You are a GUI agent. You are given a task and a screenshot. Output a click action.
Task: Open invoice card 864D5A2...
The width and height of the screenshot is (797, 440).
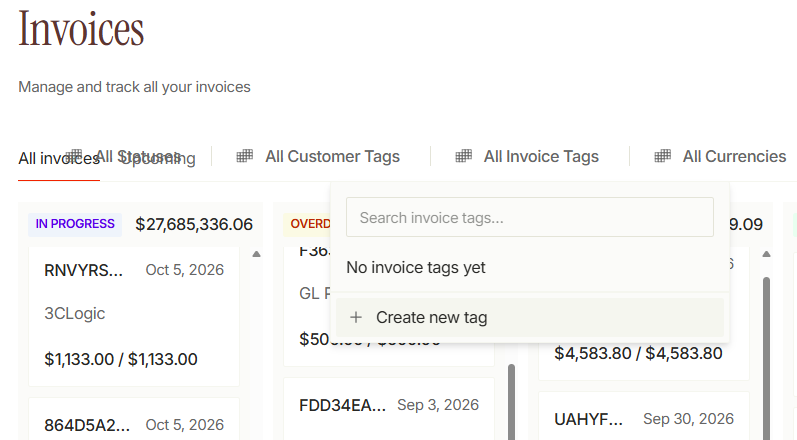pos(134,419)
